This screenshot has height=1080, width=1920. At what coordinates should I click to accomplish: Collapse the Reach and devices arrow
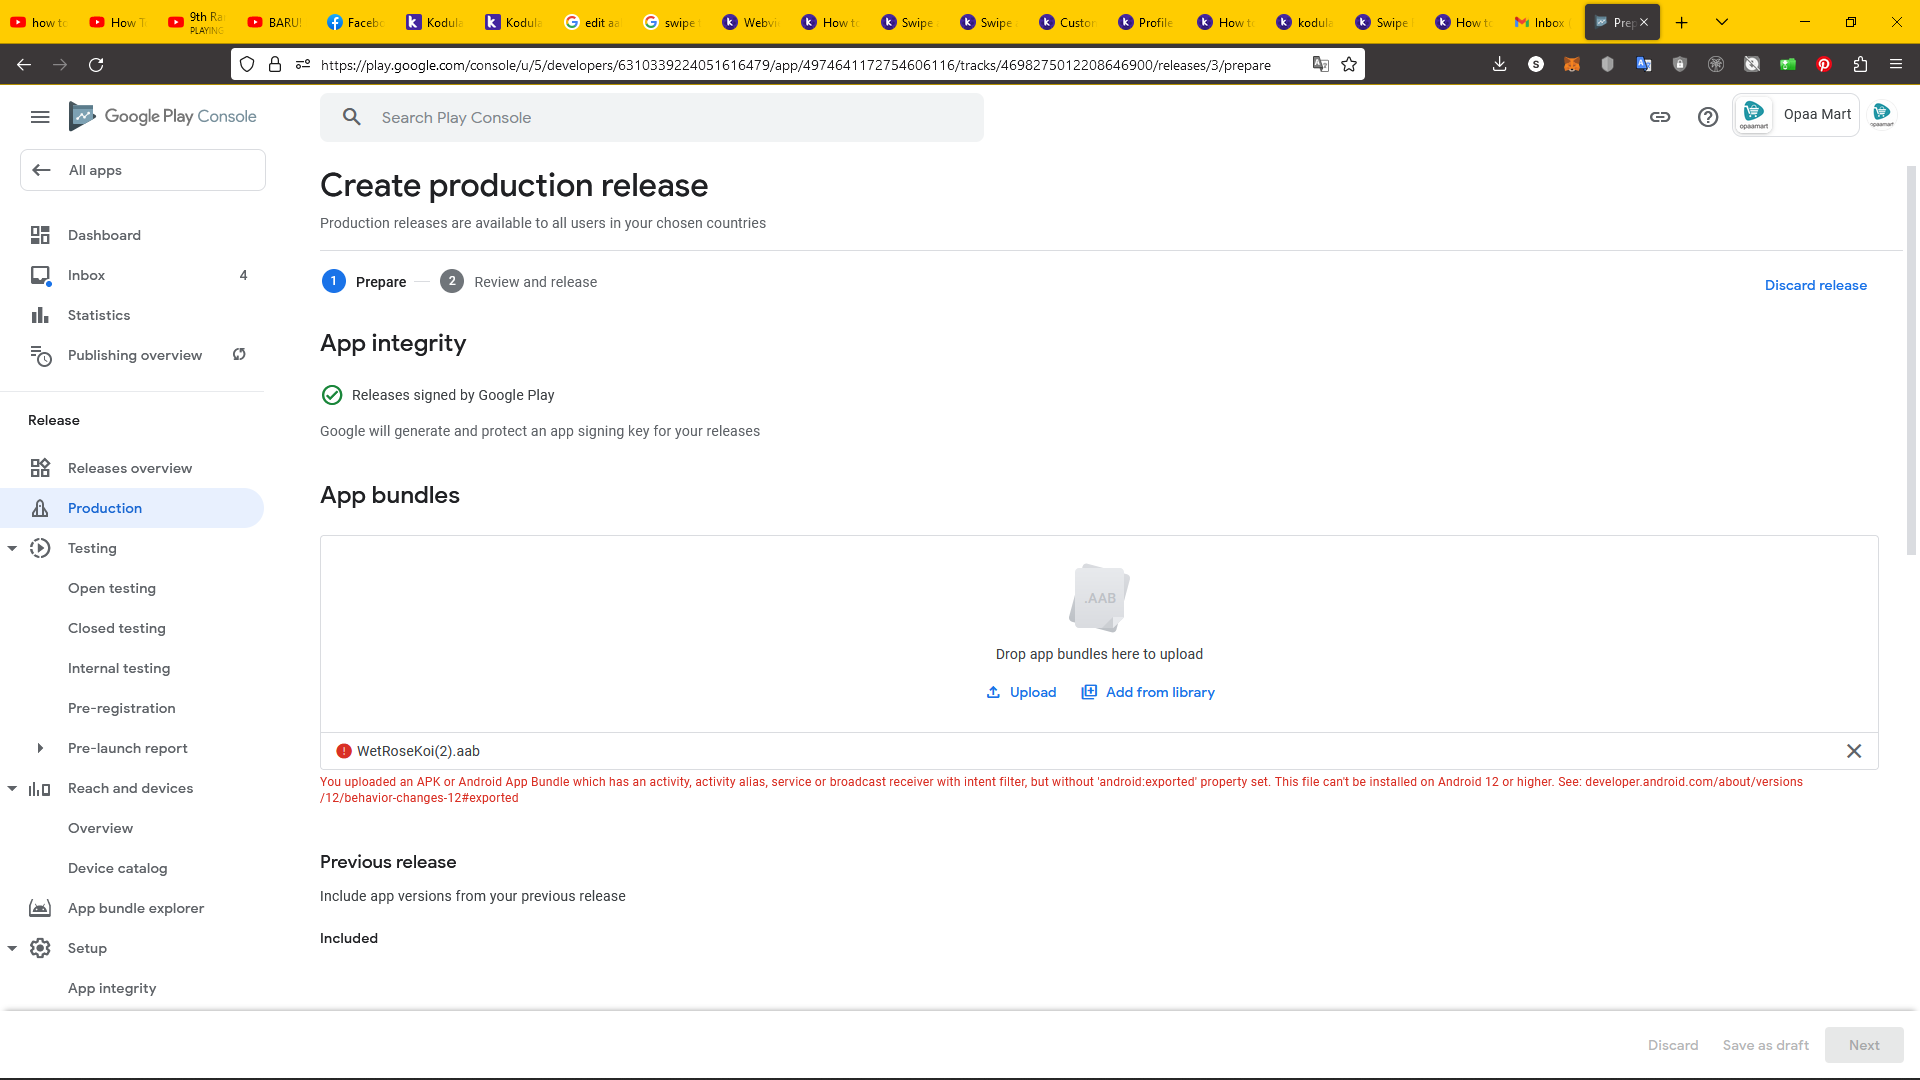[12, 788]
